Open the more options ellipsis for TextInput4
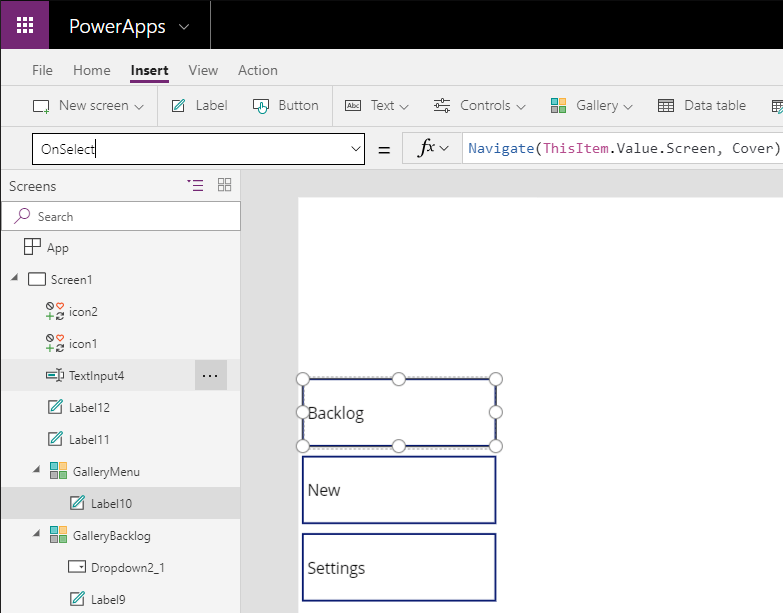This screenshot has width=783, height=613. pos(211,375)
